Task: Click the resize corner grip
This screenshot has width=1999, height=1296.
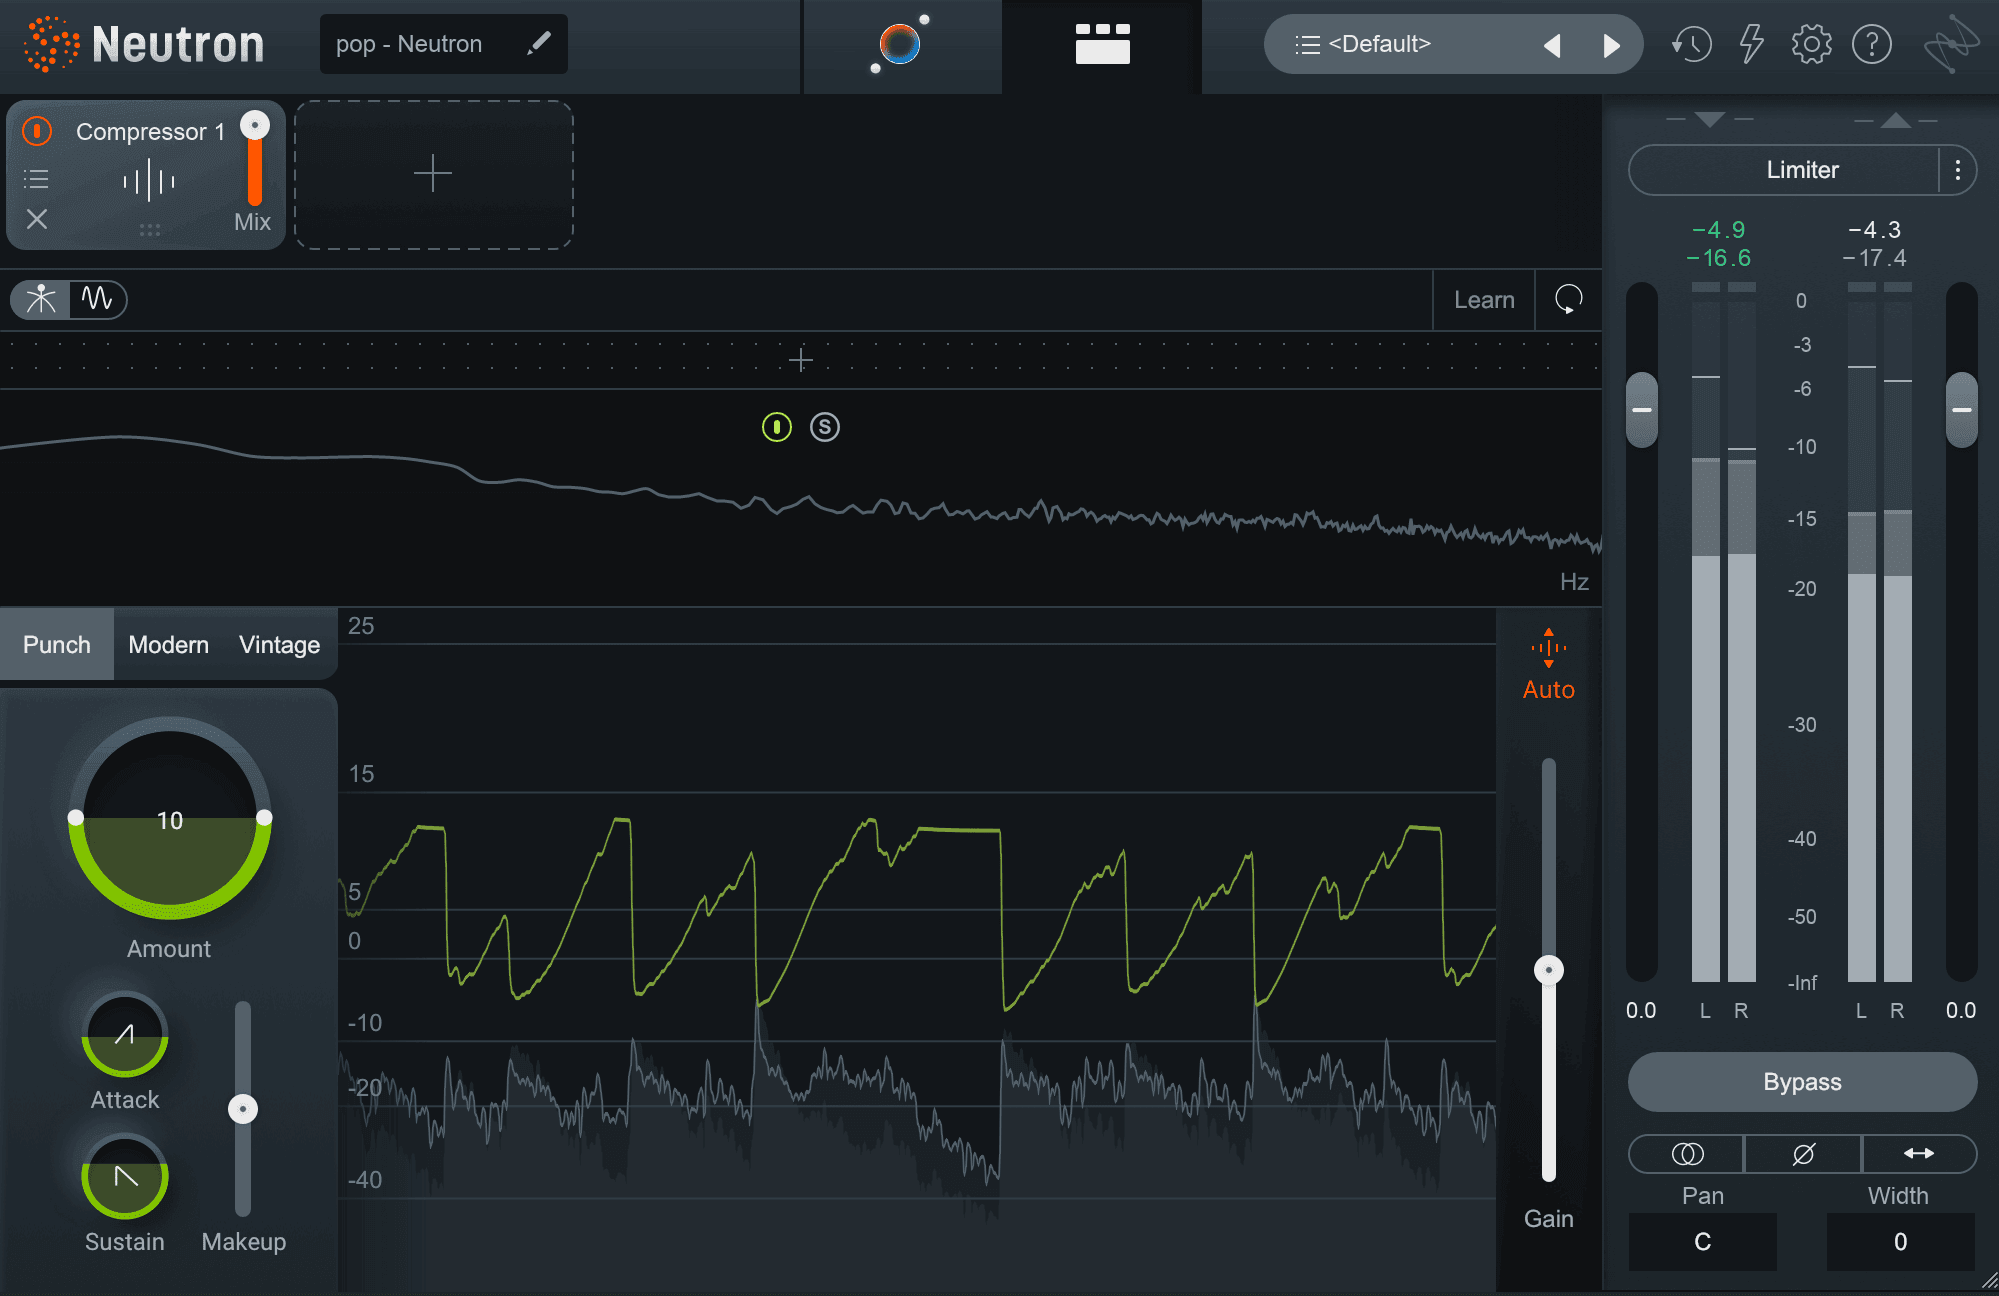Action: click(1989, 1280)
